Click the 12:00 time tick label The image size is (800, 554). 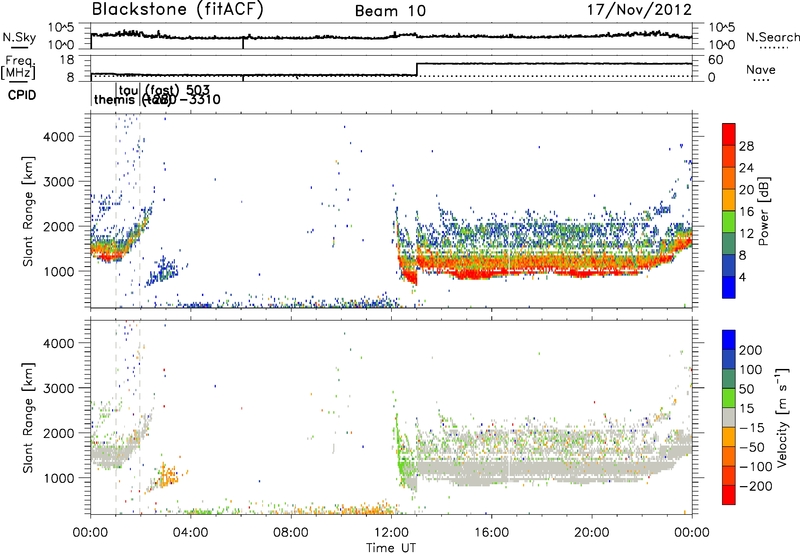(391, 533)
